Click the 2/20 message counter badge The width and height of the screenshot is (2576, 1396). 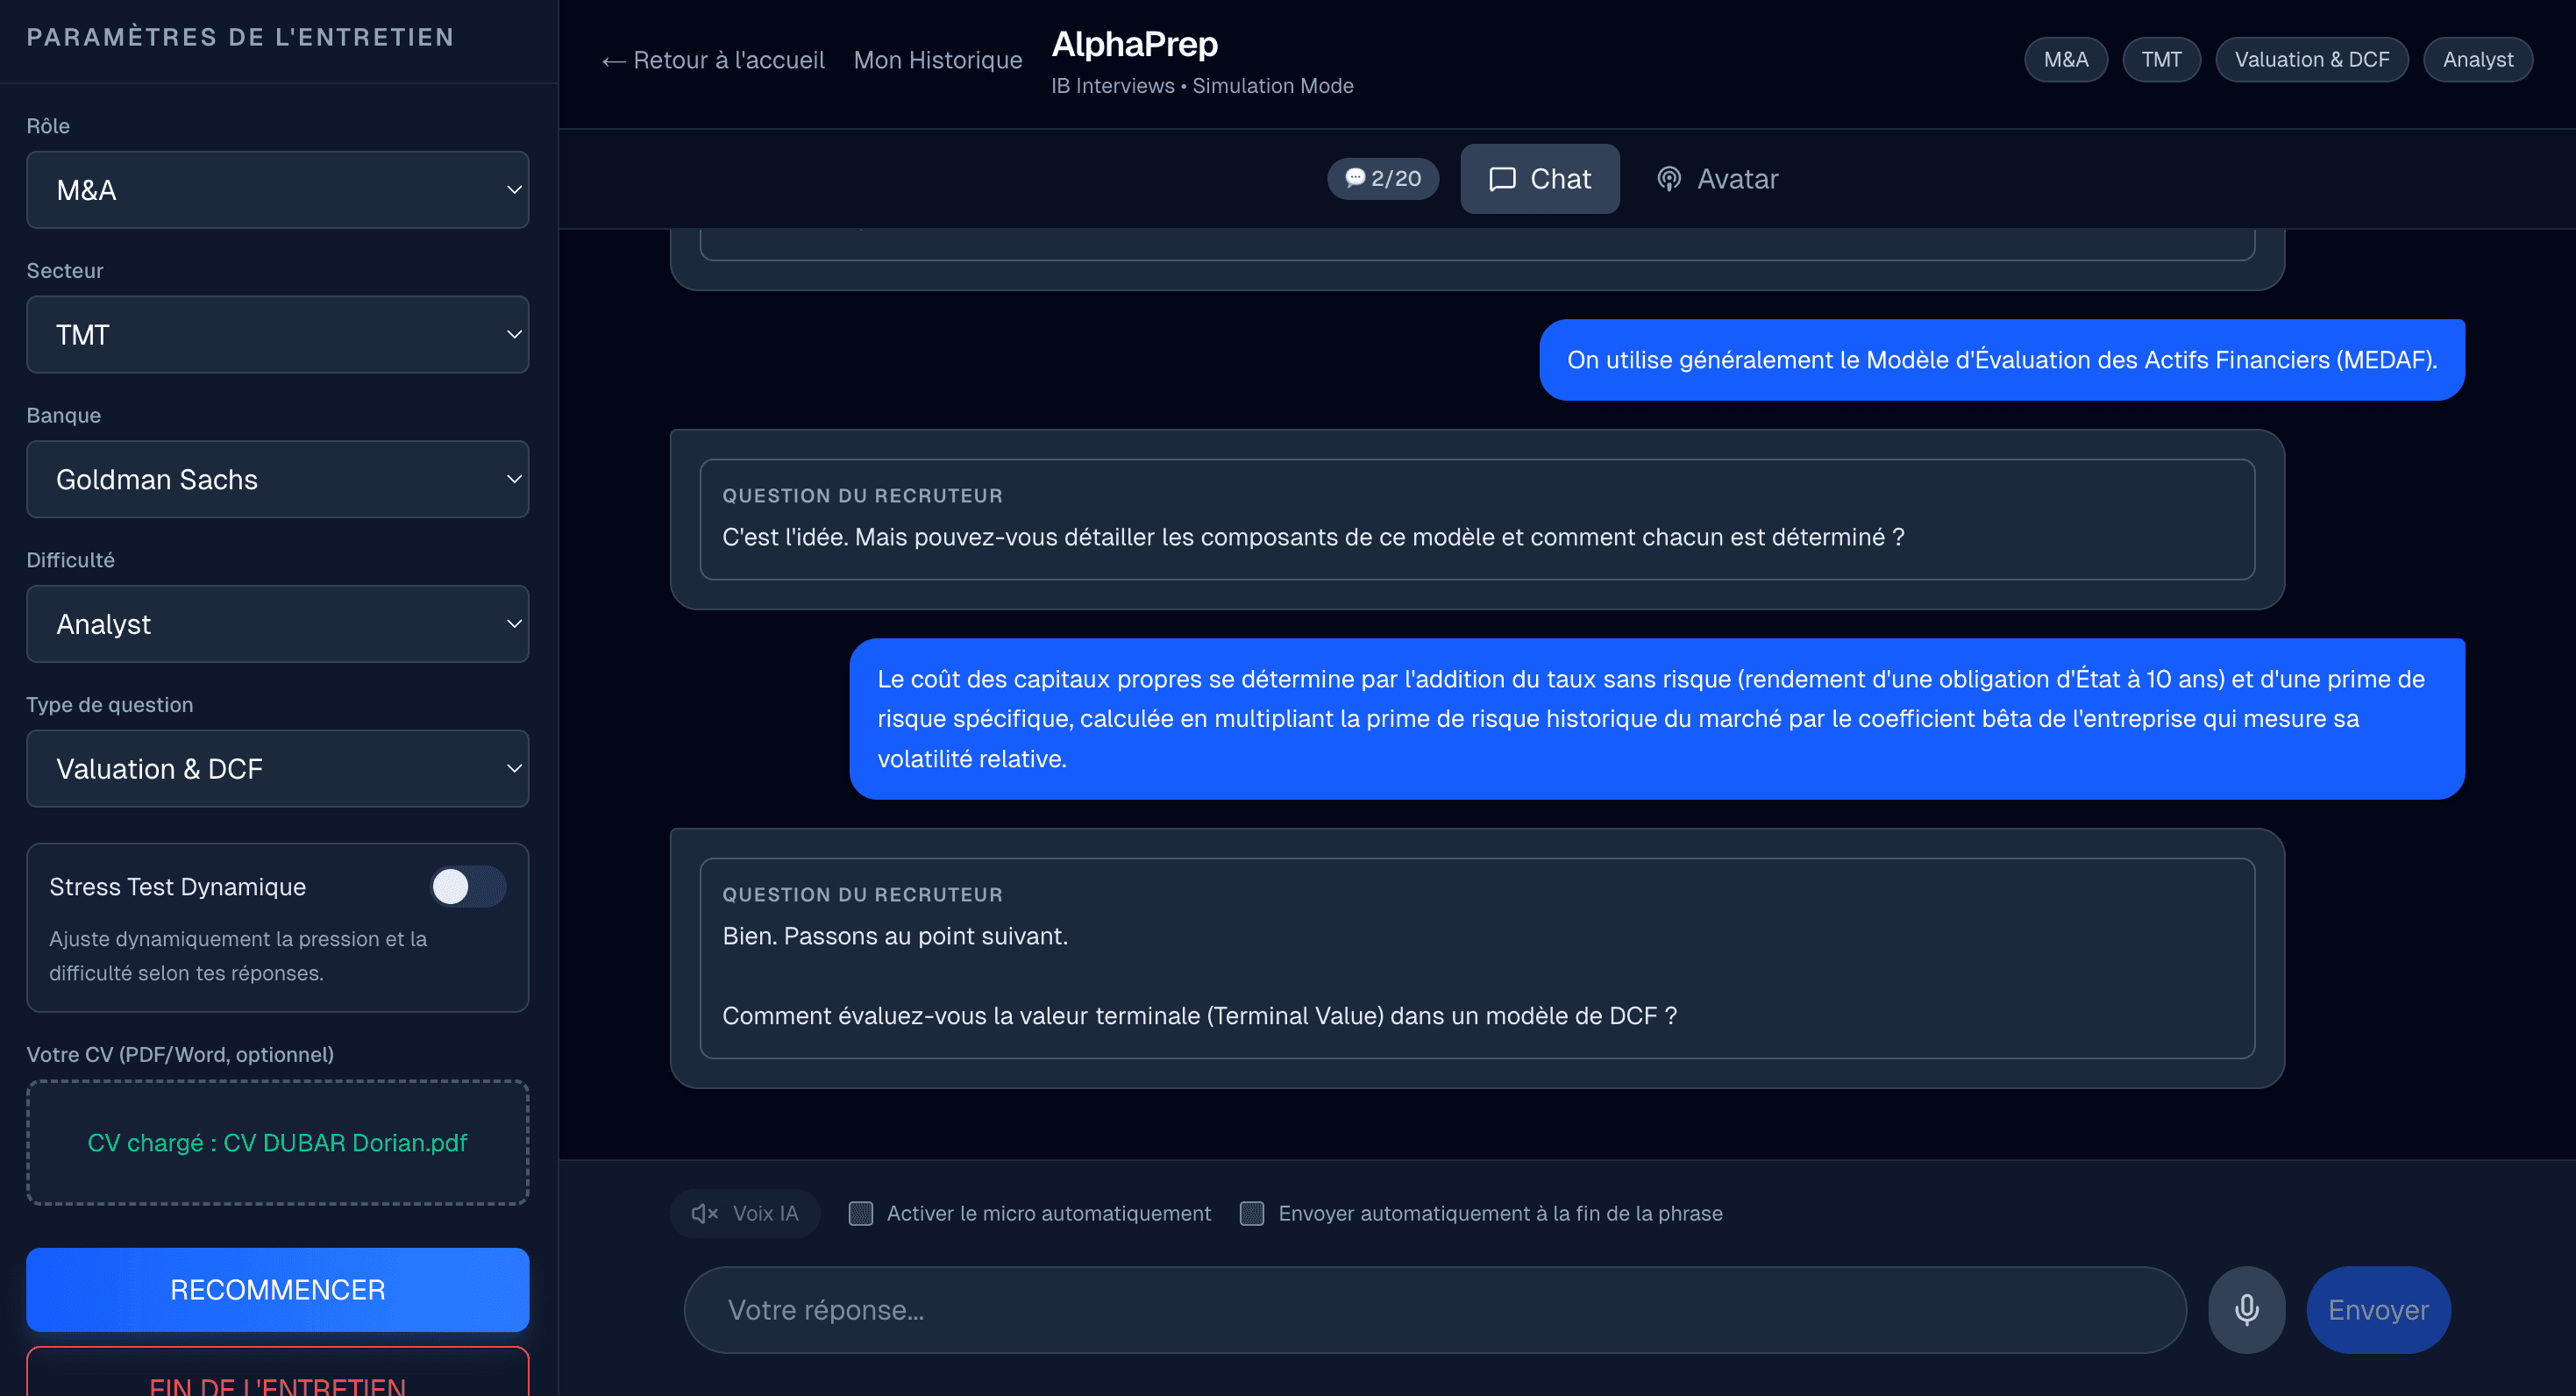[x=1383, y=179]
